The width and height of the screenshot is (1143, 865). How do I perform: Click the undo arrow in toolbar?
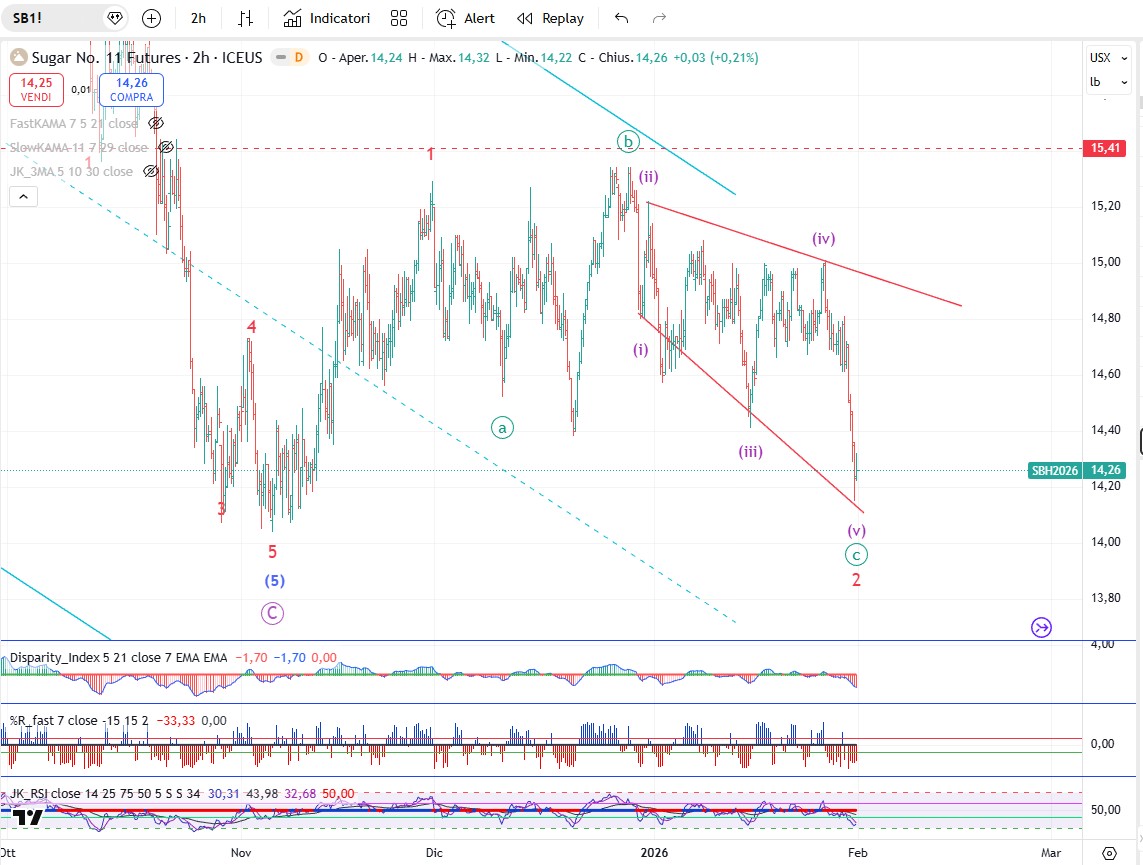tap(622, 18)
